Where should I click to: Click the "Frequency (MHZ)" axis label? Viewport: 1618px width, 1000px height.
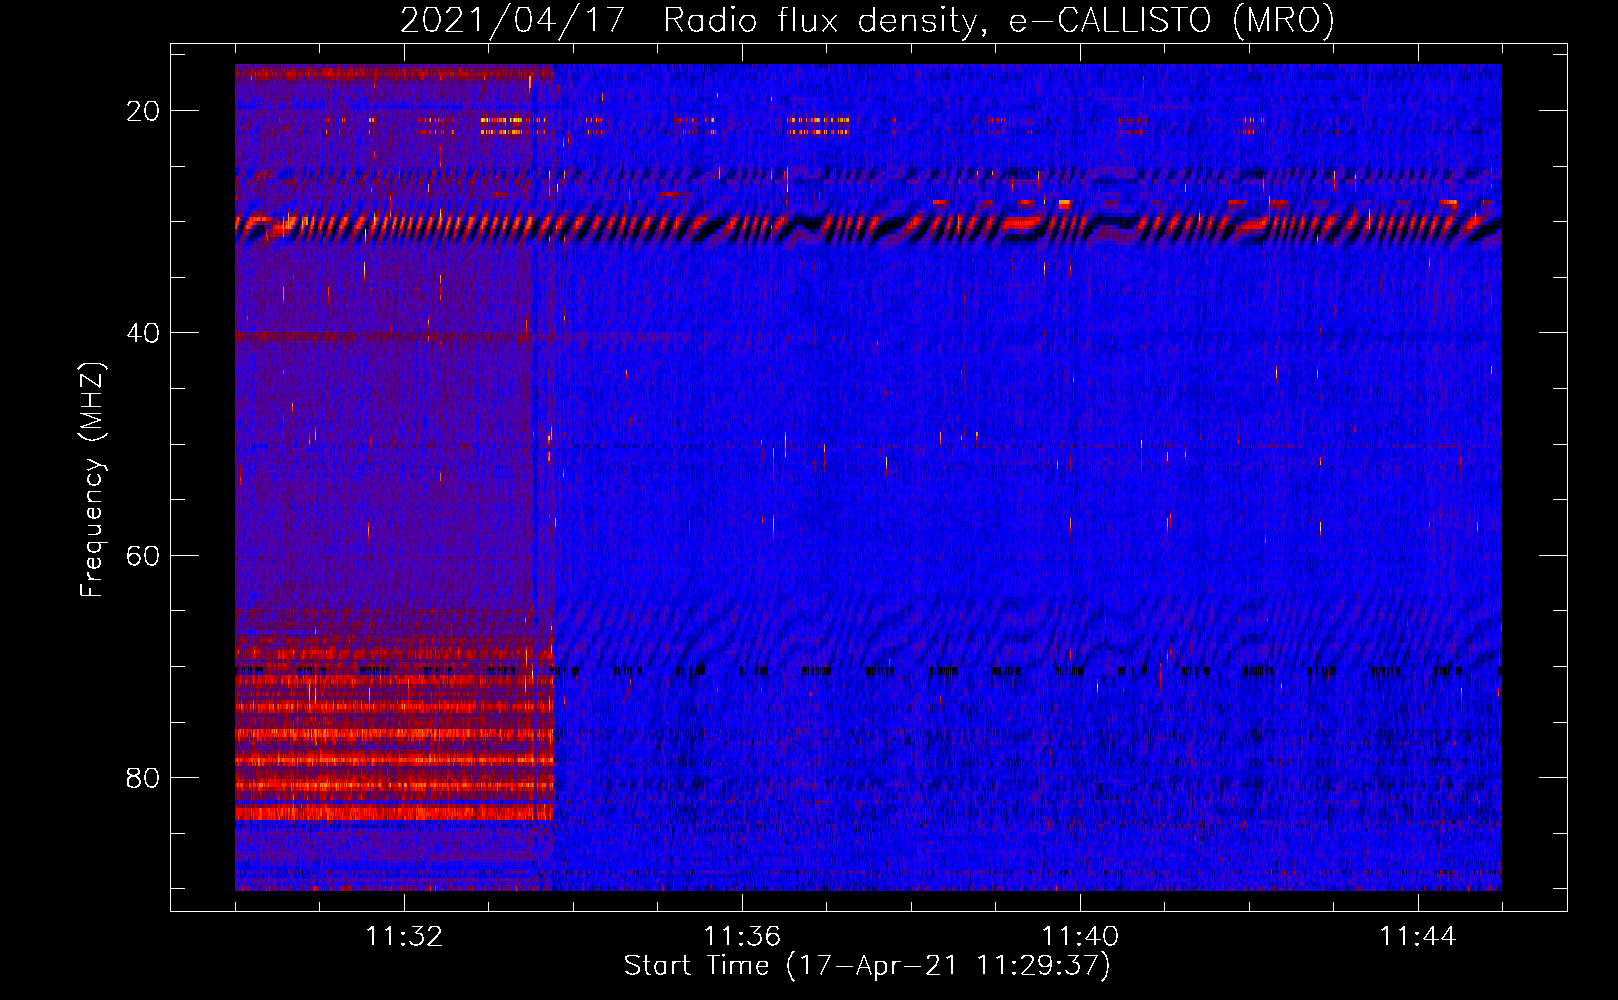[92, 480]
